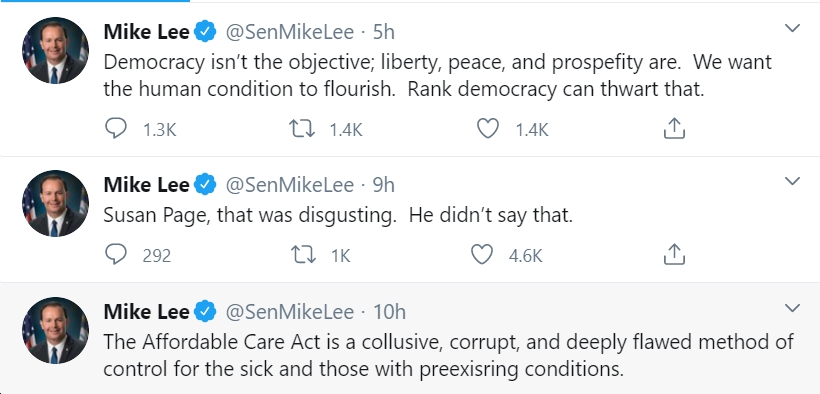Open the dropdown arrow on the 10h tweet
The height and width of the screenshot is (394, 820).
click(793, 308)
